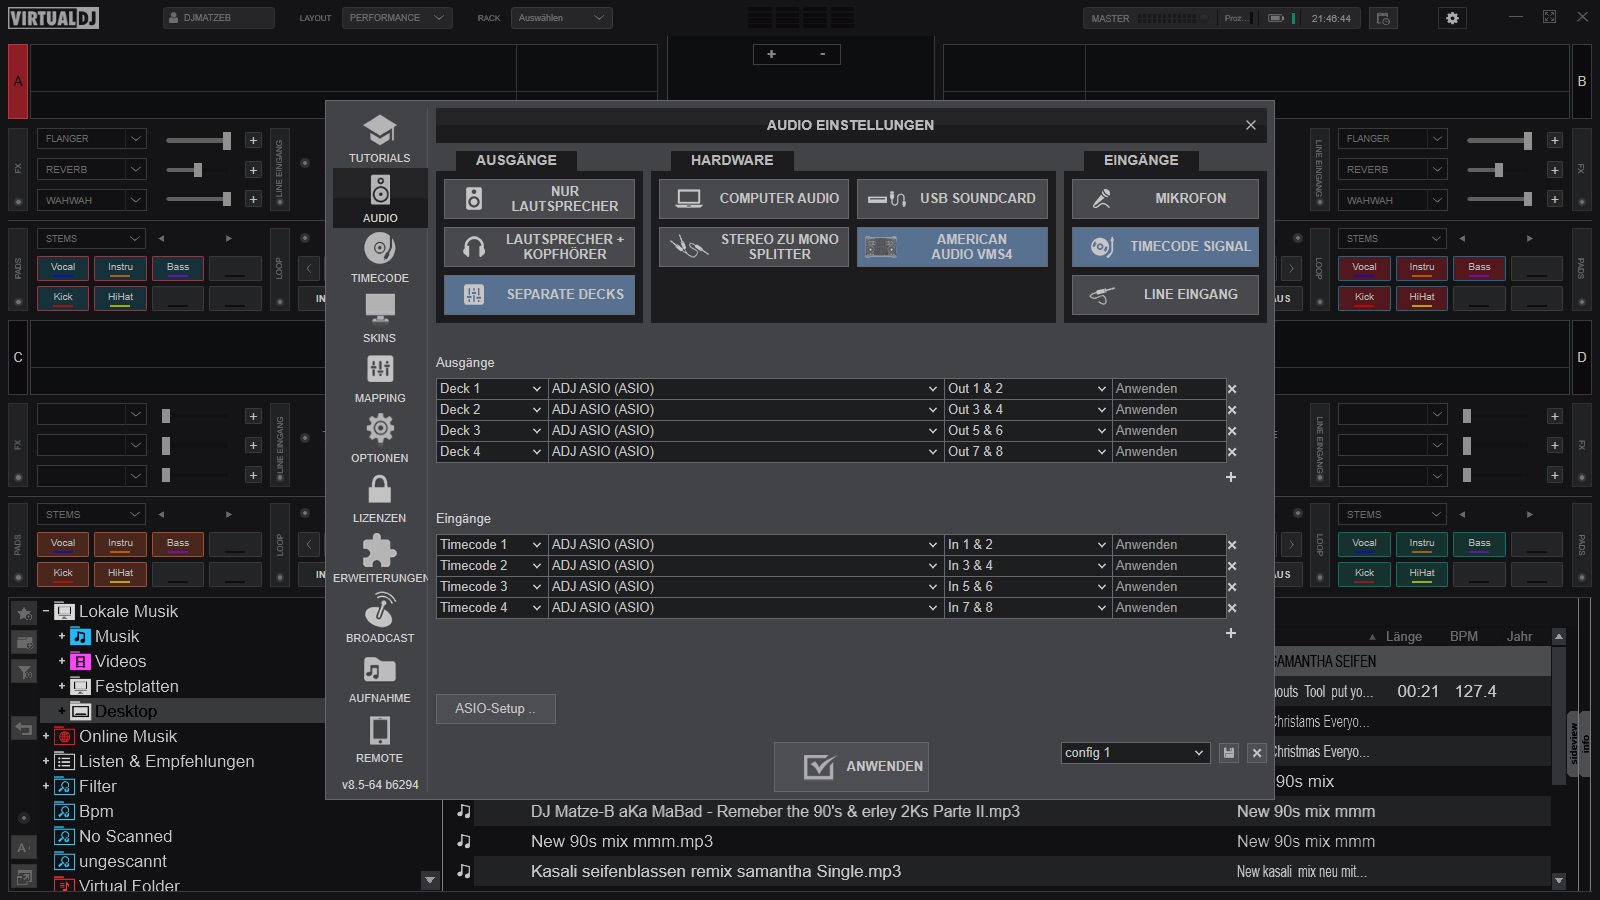Sort the file list by BPM column
Viewport: 1600px width, 900px height.
(1463, 636)
